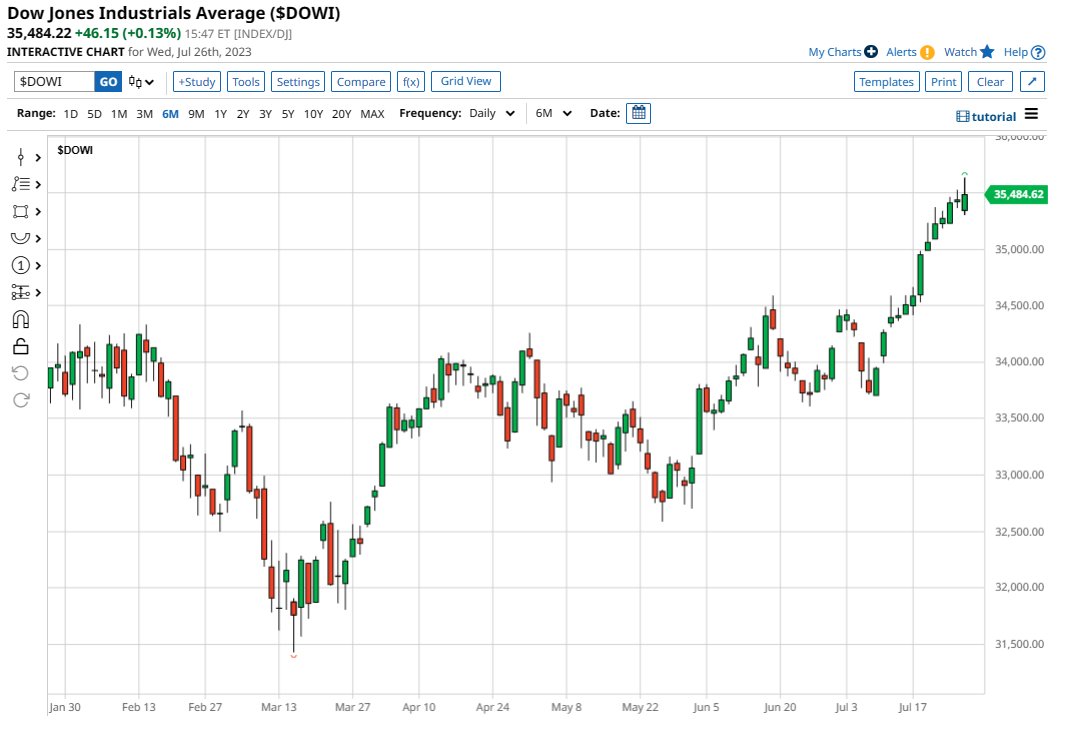Expand shape tool options chevron
The width and height of the screenshot is (1067, 739).
tap(38, 212)
